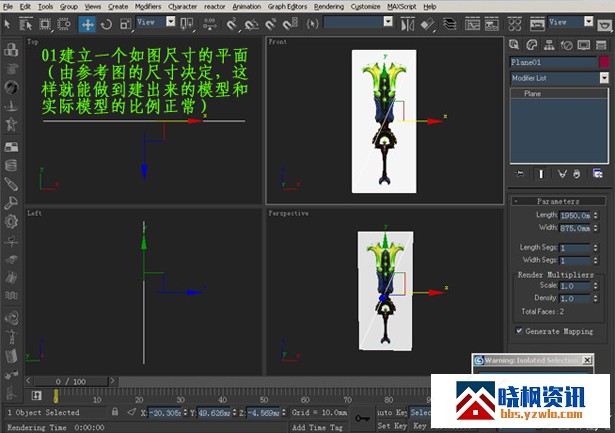Close the Warning Isolated Selection dialog

(x=587, y=360)
